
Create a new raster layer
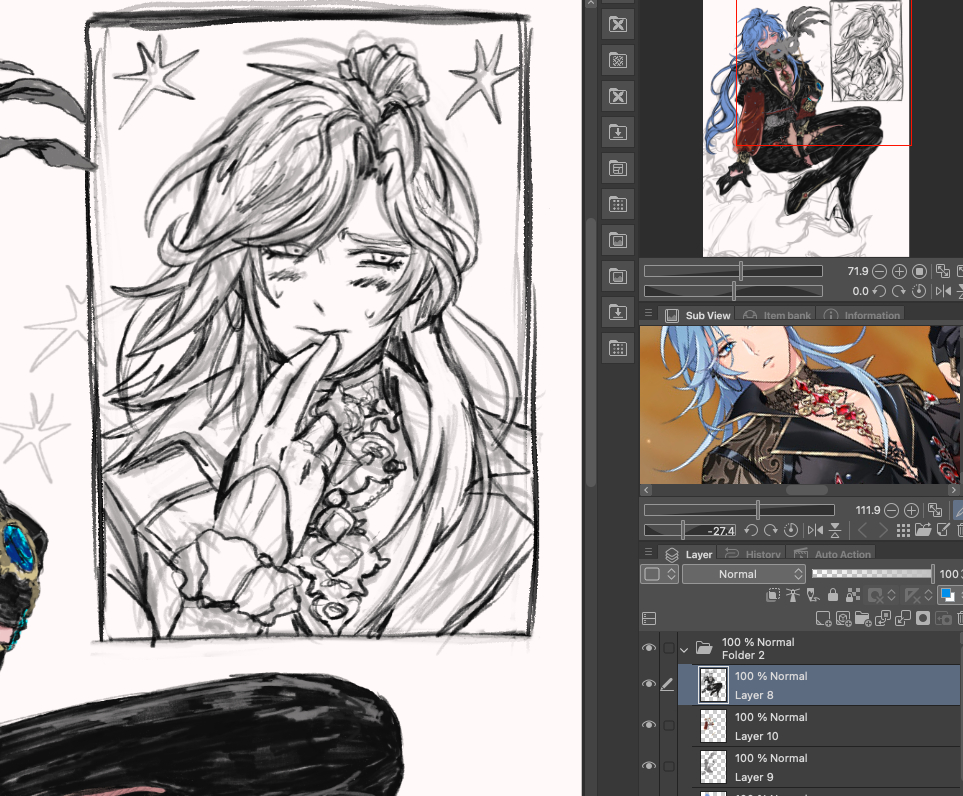[x=823, y=619]
